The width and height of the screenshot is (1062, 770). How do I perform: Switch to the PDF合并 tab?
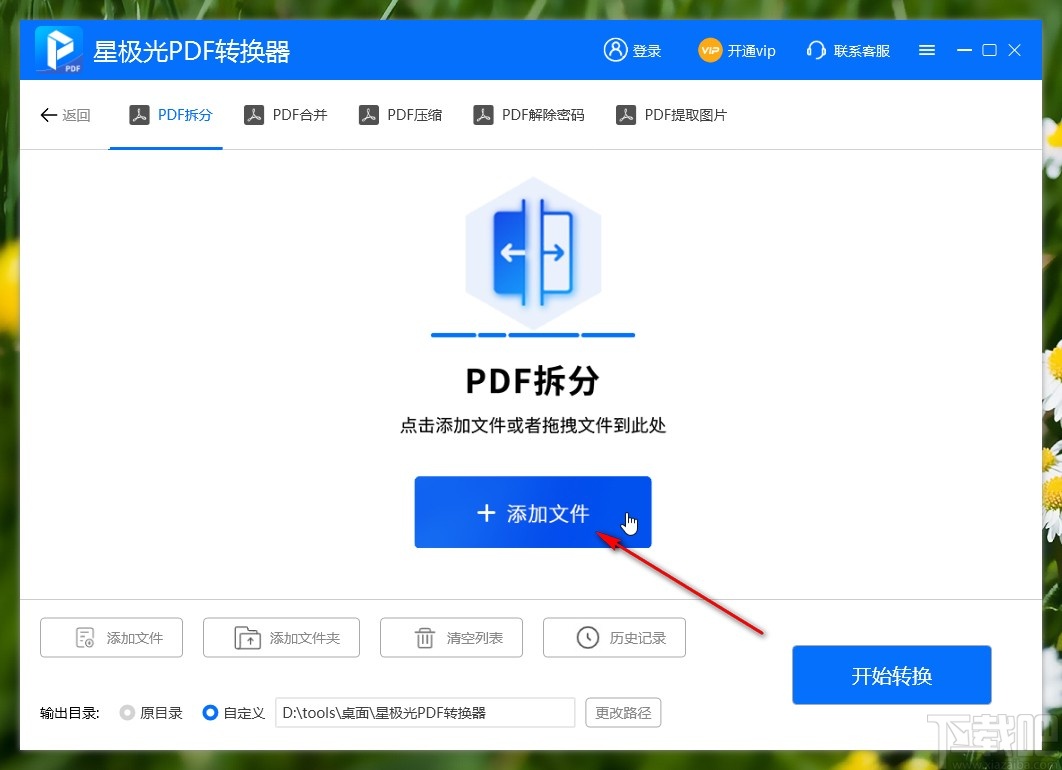pyautogui.click(x=286, y=115)
